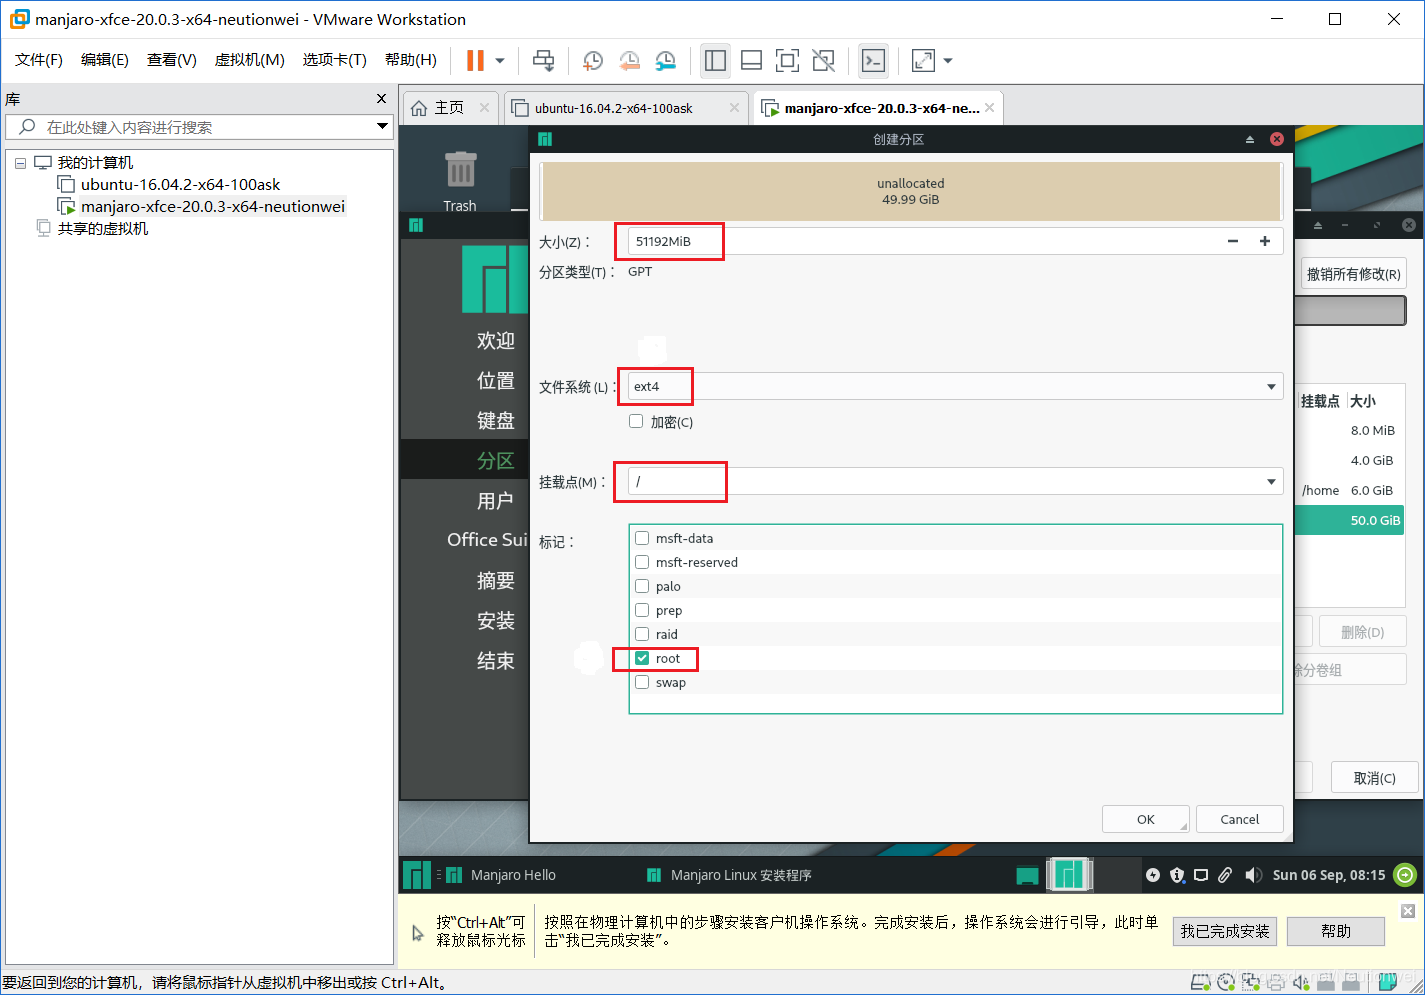Screen dimensions: 1425x995
Task: Switch to Manjaro Linux 安装程序 taskbar item
Action: pos(730,875)
